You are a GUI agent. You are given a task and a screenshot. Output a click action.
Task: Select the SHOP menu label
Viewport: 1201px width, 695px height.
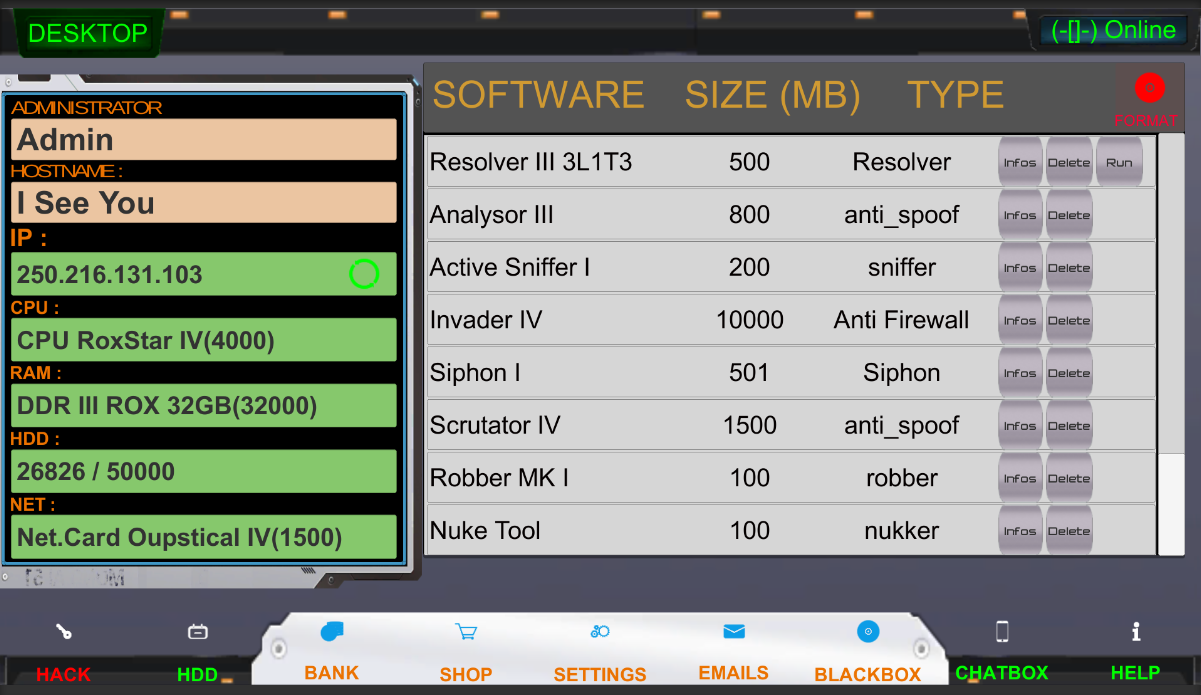click(466, 674)
